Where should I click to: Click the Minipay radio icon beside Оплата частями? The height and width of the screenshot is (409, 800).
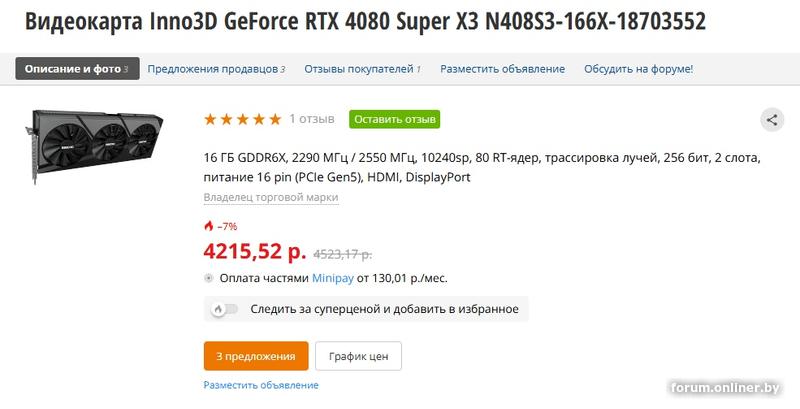coord(208,278)
